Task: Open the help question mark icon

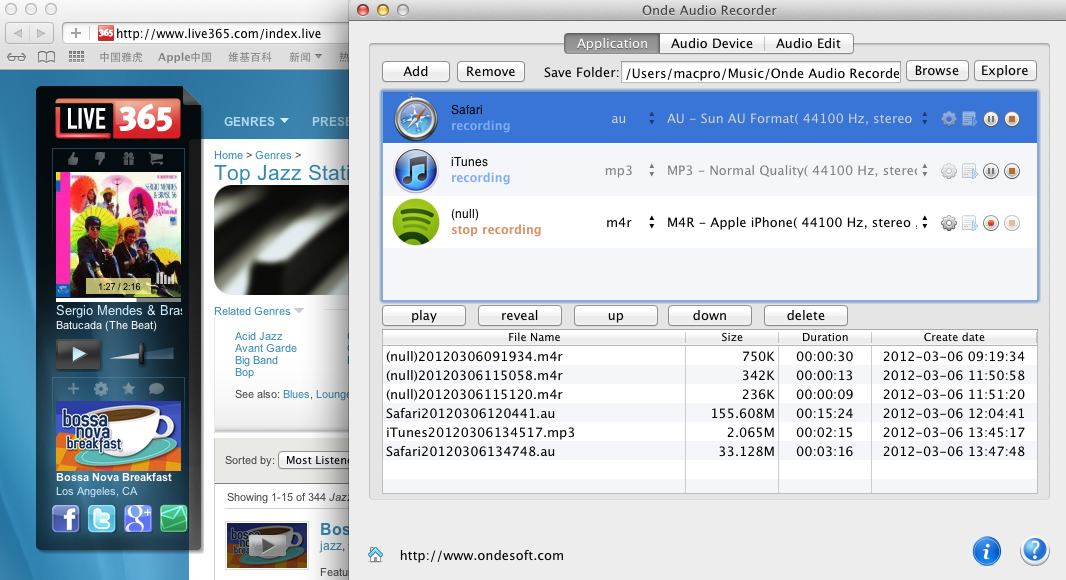Action: click(x=1034, y=551)
